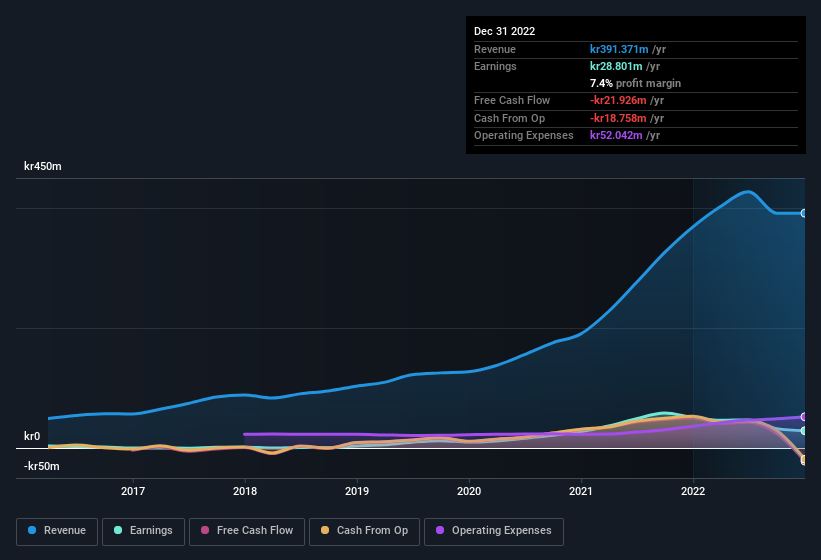Click the 2018 x-axis label
This screenshot has height=560, width=821.
point(245,491)
